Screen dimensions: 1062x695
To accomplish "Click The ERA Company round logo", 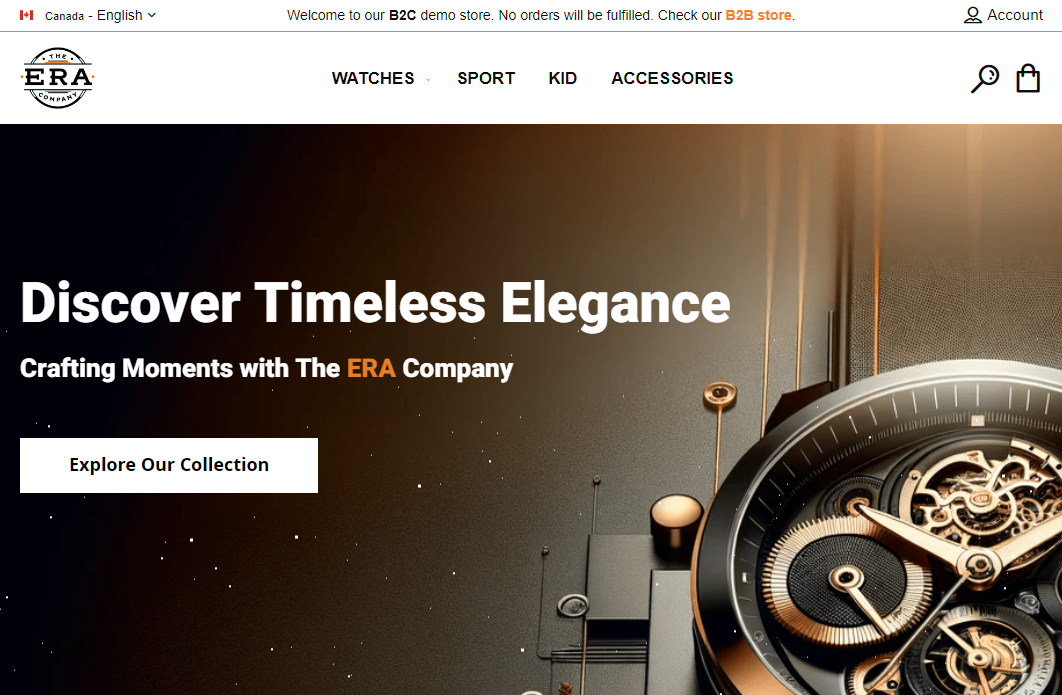I will tap(58, 78).
